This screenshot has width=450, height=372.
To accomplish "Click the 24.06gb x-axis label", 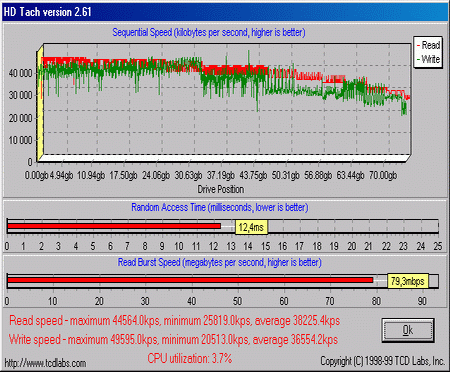I will (156, 175).
